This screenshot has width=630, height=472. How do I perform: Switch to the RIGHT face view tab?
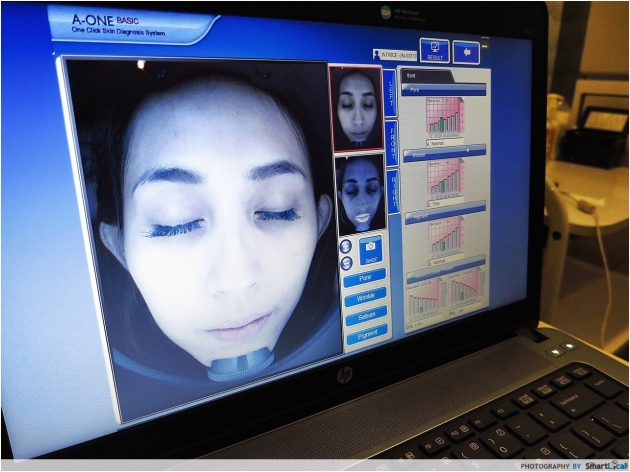tap(392, 191)
